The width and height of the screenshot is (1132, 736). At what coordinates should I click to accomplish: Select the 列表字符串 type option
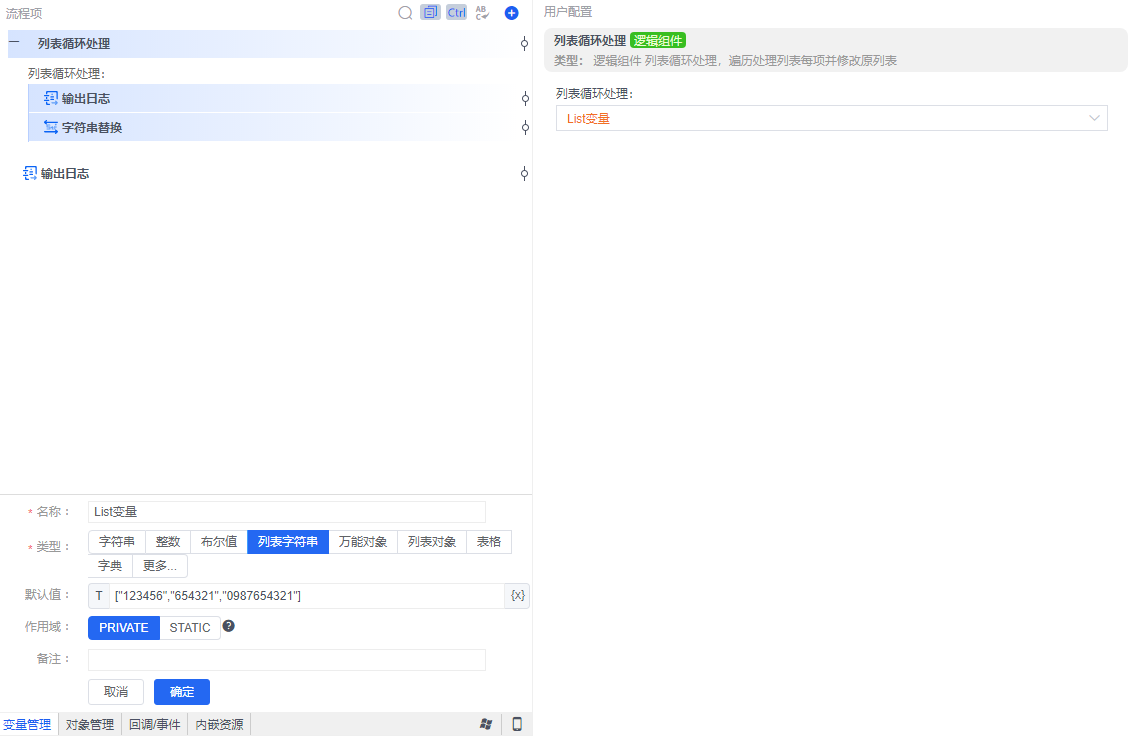[x=287, y=541]
